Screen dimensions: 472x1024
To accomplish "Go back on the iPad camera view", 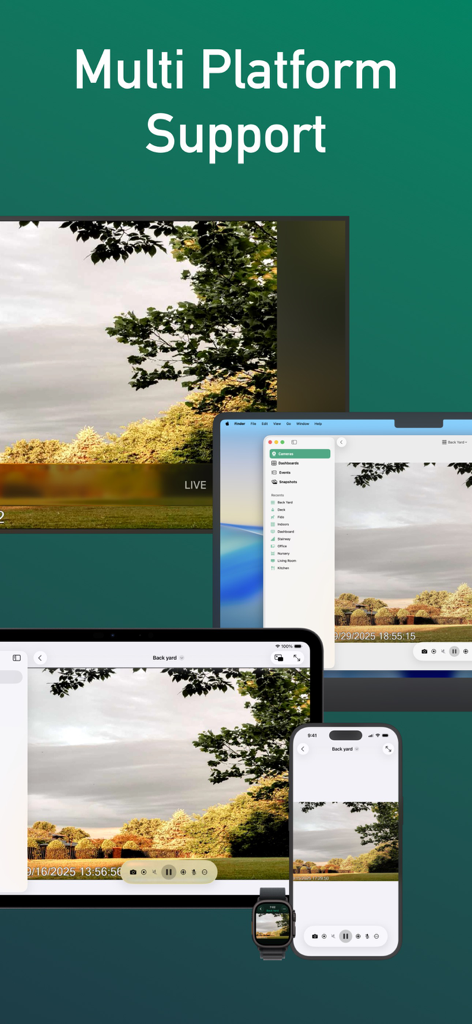I will (40, 658).
